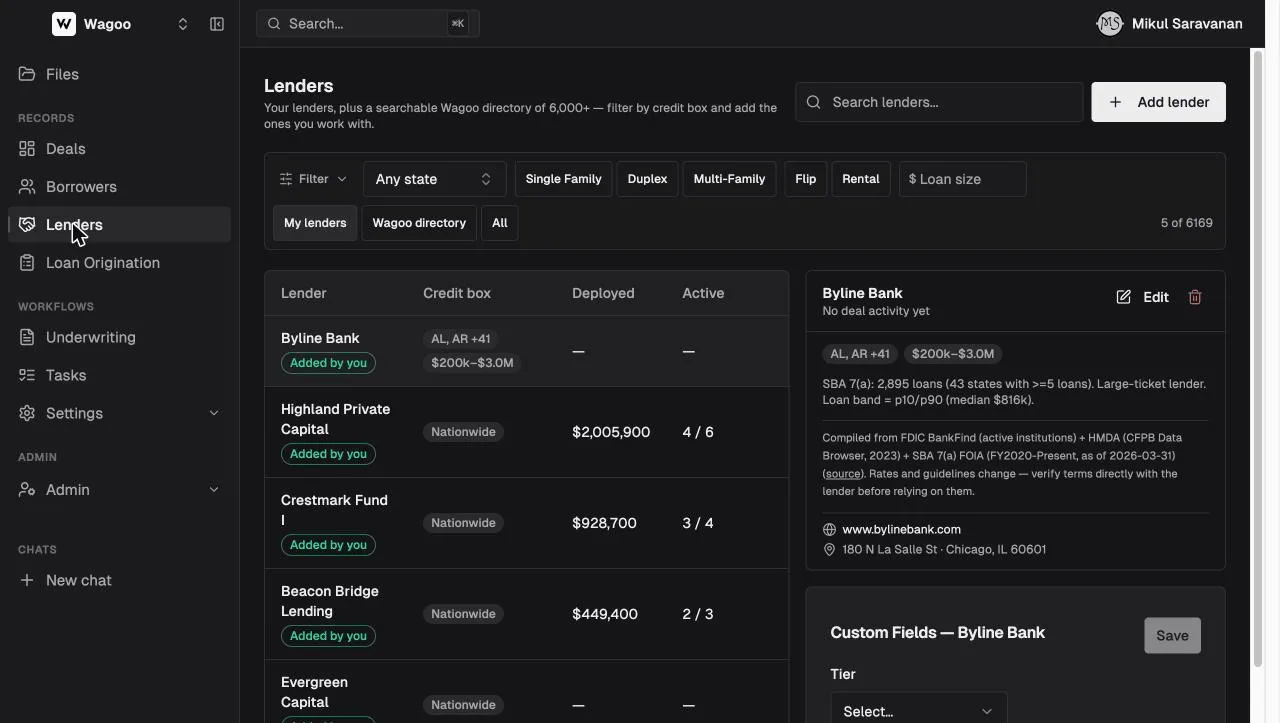The height and width of the screenshot is (723, 1280).
Task: Select Evergreen Capital lender
Action: pyautogui.click(x=526, y=692)
